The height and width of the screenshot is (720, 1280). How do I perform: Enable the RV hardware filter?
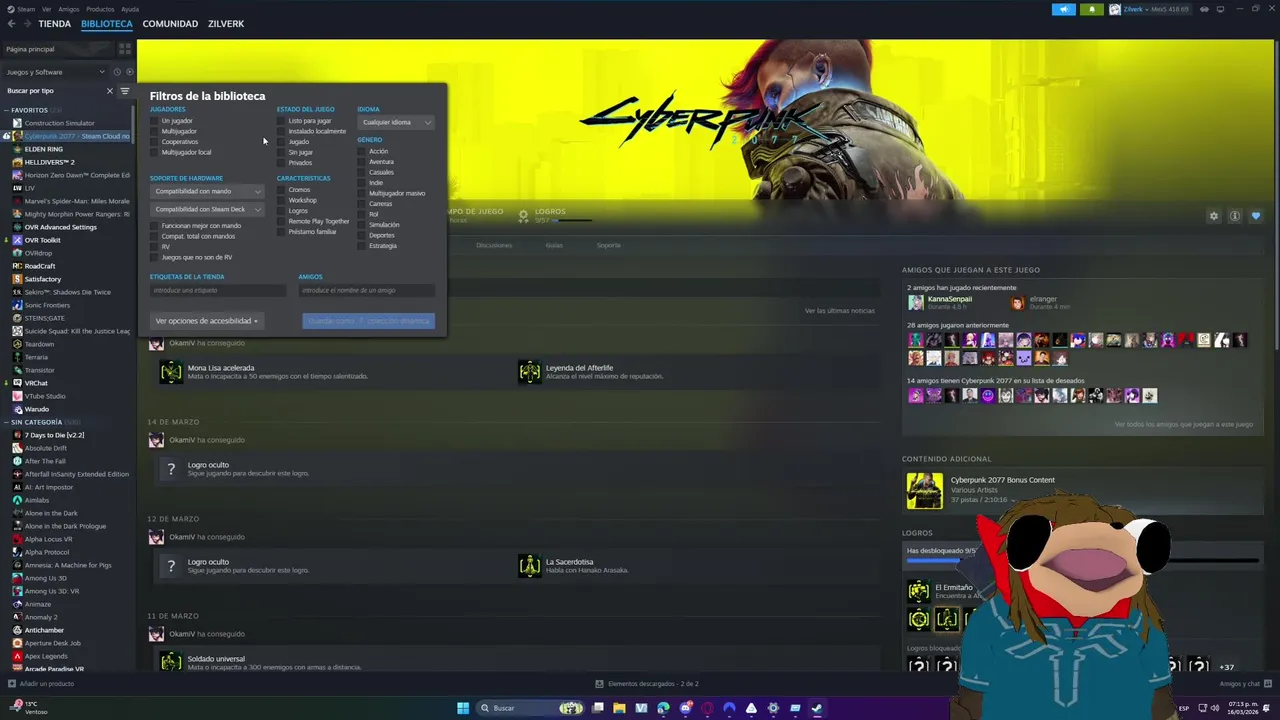154,246
